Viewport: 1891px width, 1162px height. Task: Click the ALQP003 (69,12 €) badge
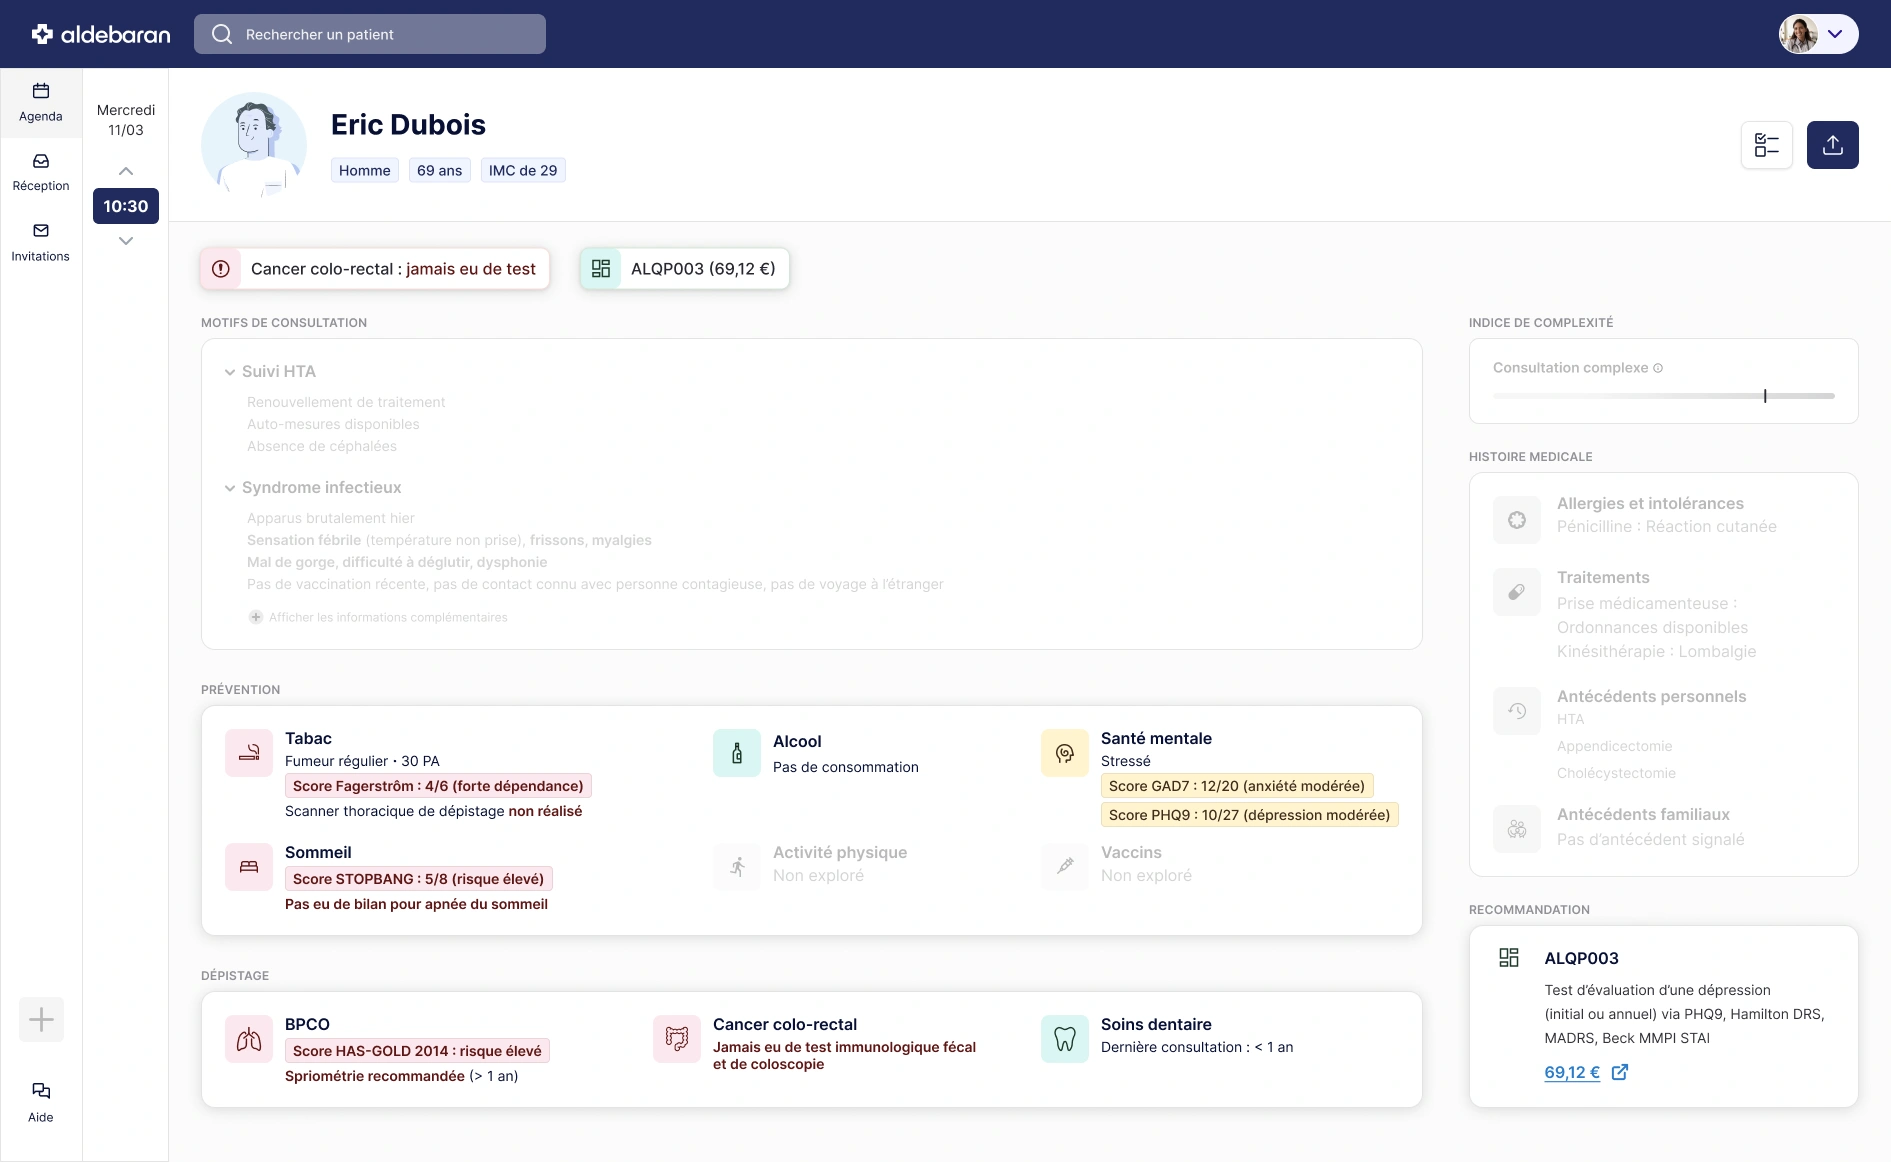pyautogui.click(x=685, y=269)
